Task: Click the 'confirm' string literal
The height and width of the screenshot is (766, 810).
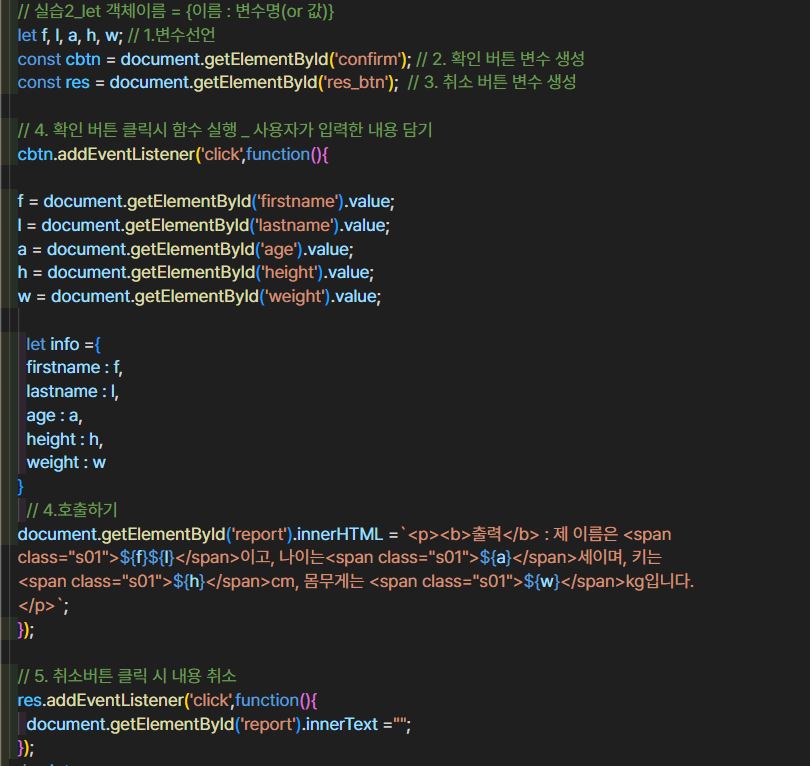Action: coord(377,59)
